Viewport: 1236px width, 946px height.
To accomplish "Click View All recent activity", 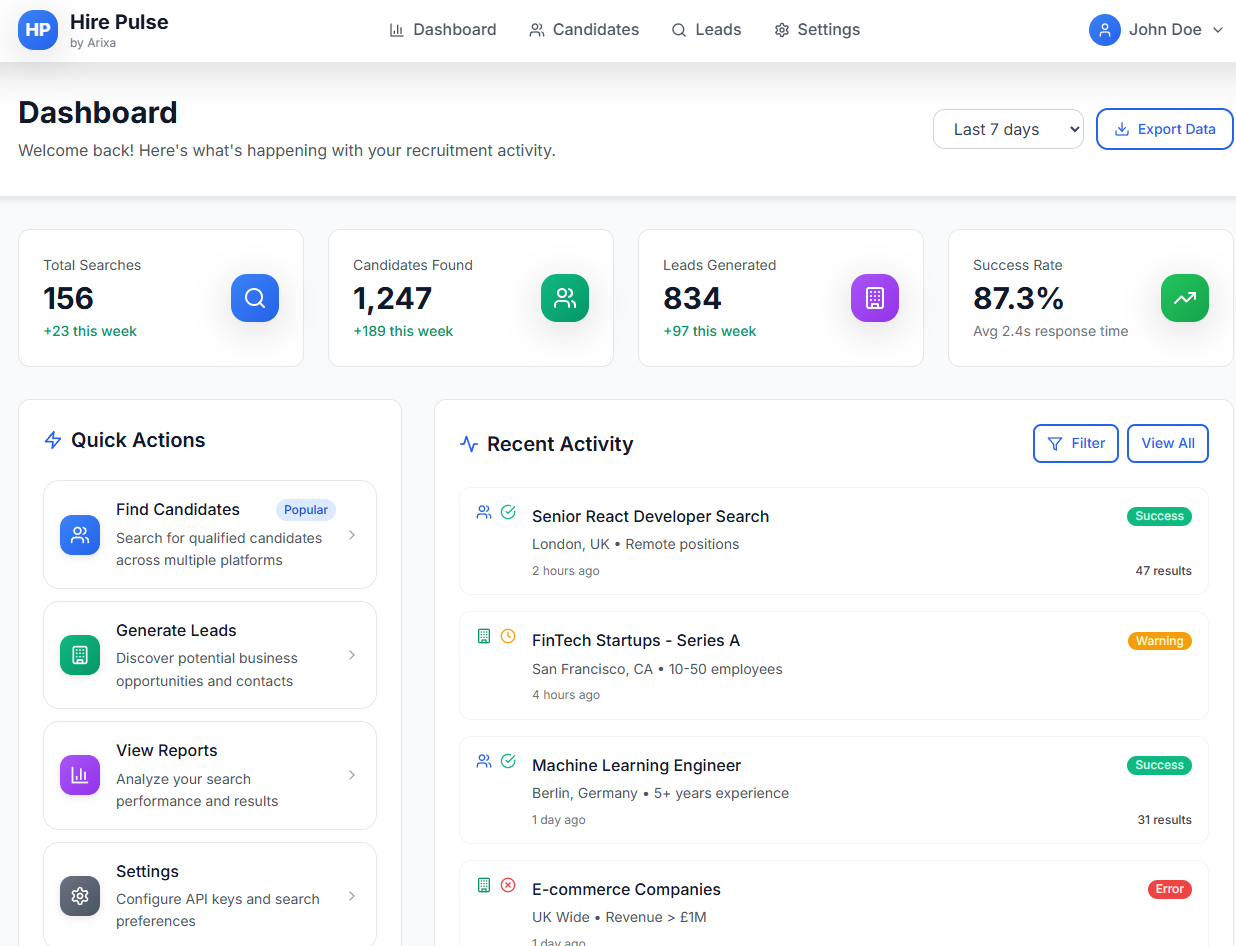I will 1167,443.
